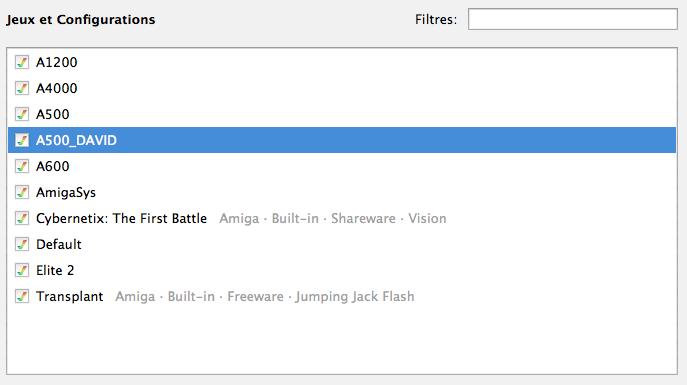Select the A1200 configuration
Screen dimensions: 687x385
click(x=342, y=62)
